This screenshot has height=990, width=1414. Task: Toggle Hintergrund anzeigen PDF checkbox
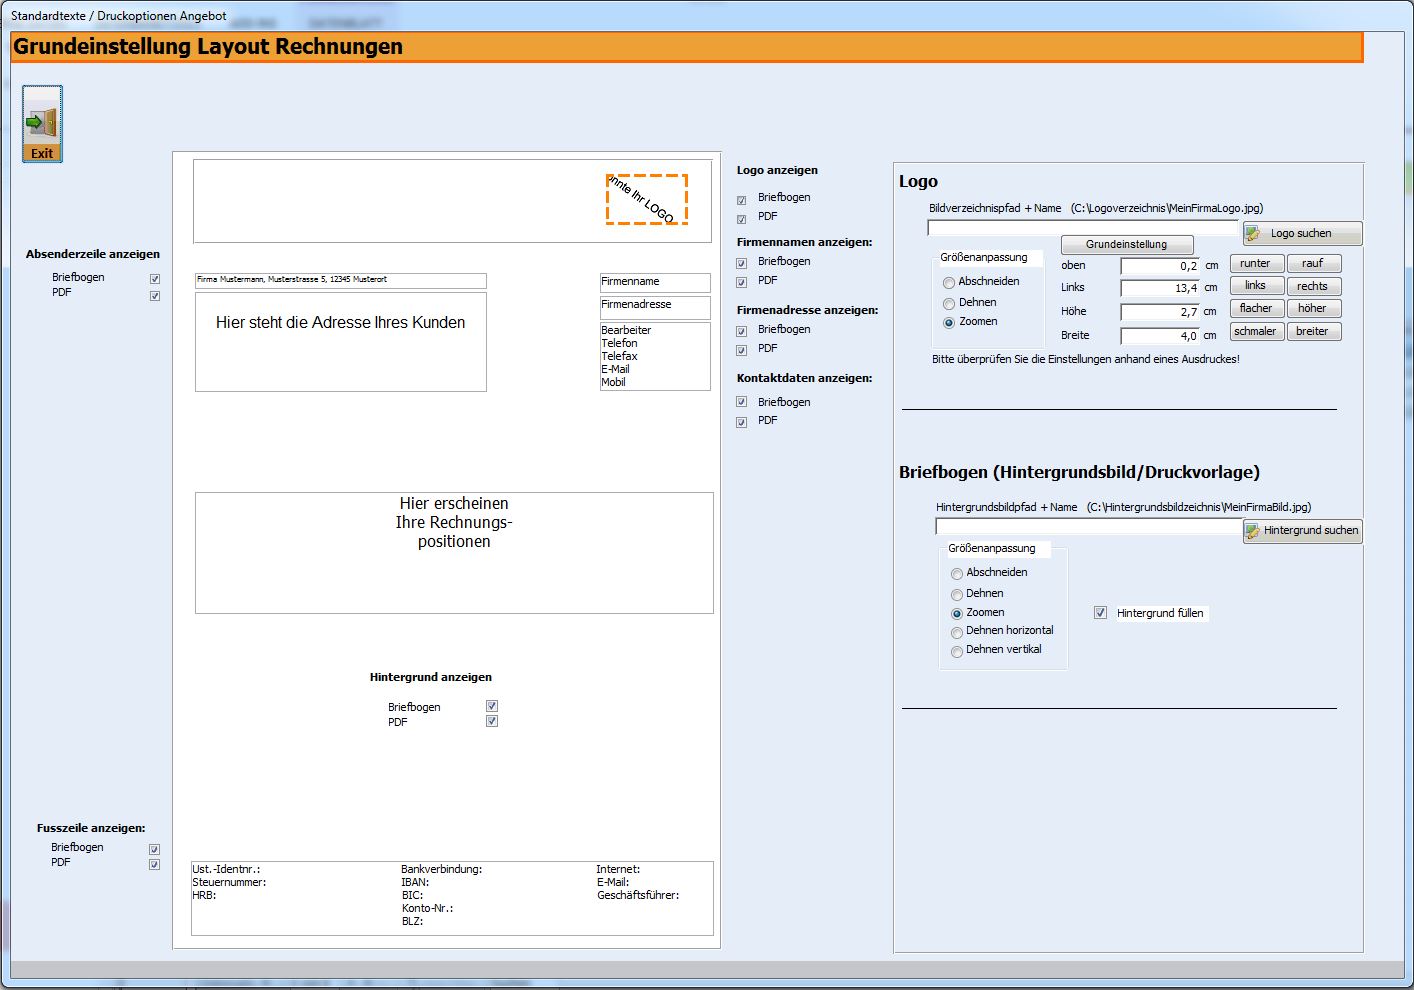click(492, 721)
